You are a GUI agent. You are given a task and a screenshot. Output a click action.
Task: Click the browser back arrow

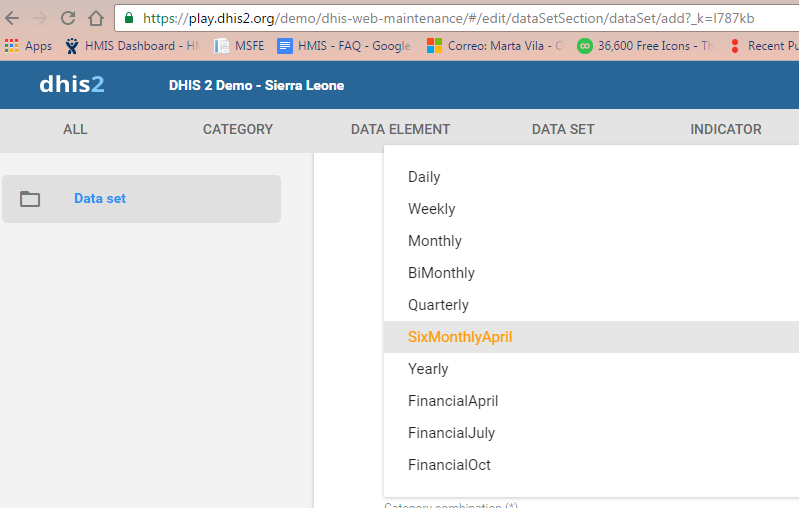click(x=12, y=18)
